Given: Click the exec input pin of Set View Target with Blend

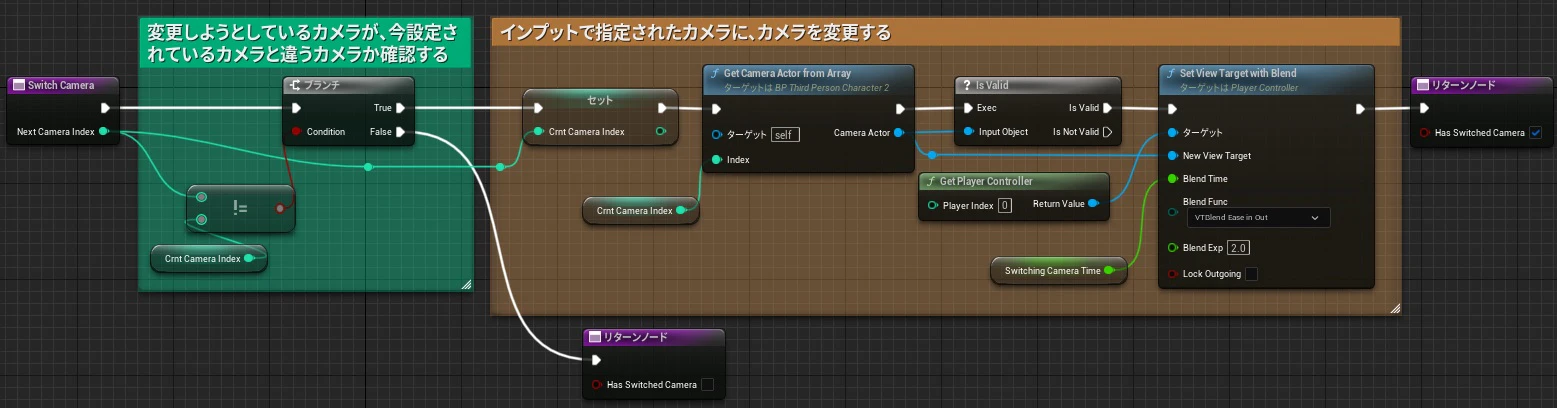Looking at the screenshot, I should tap(1173, 108).
